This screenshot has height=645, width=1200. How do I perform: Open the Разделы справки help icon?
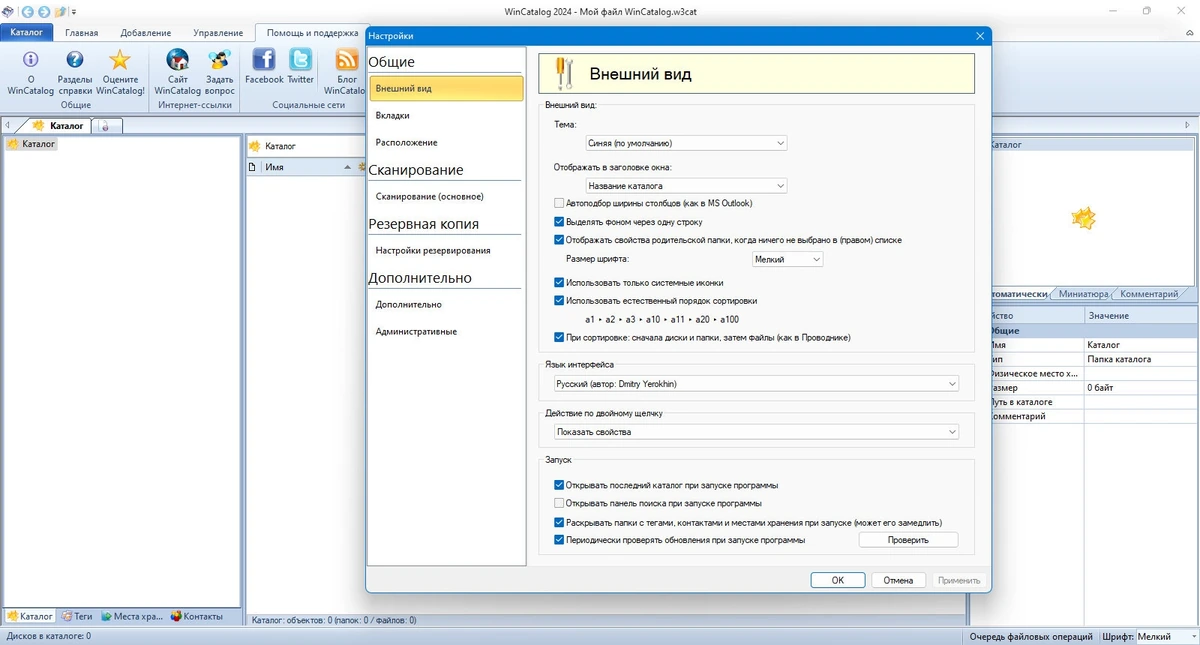75,60
